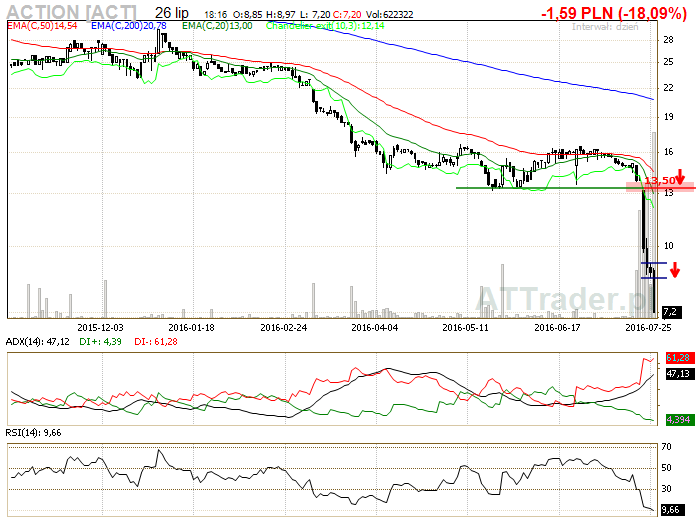Click the open price O:8,85
Screen dimensions: 700x522
tap(248, 15)
